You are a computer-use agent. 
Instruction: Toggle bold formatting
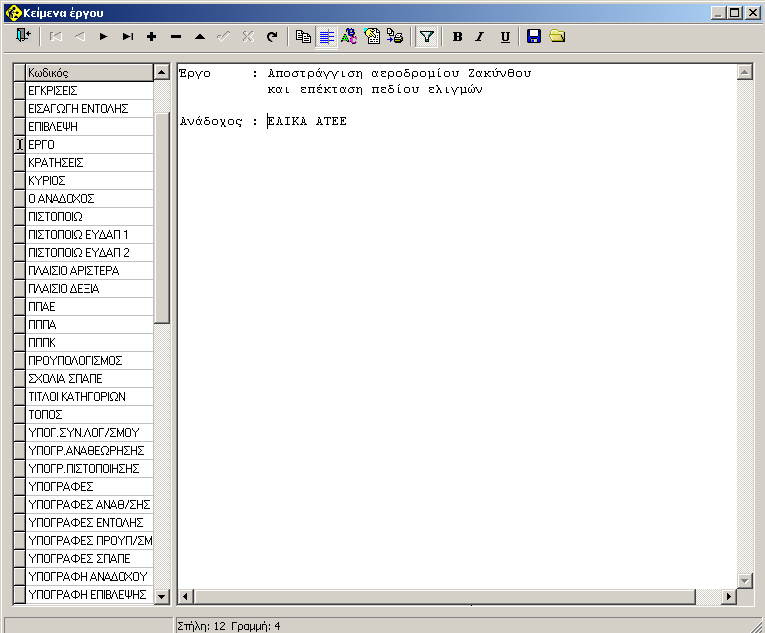click(x=458, y=37)
